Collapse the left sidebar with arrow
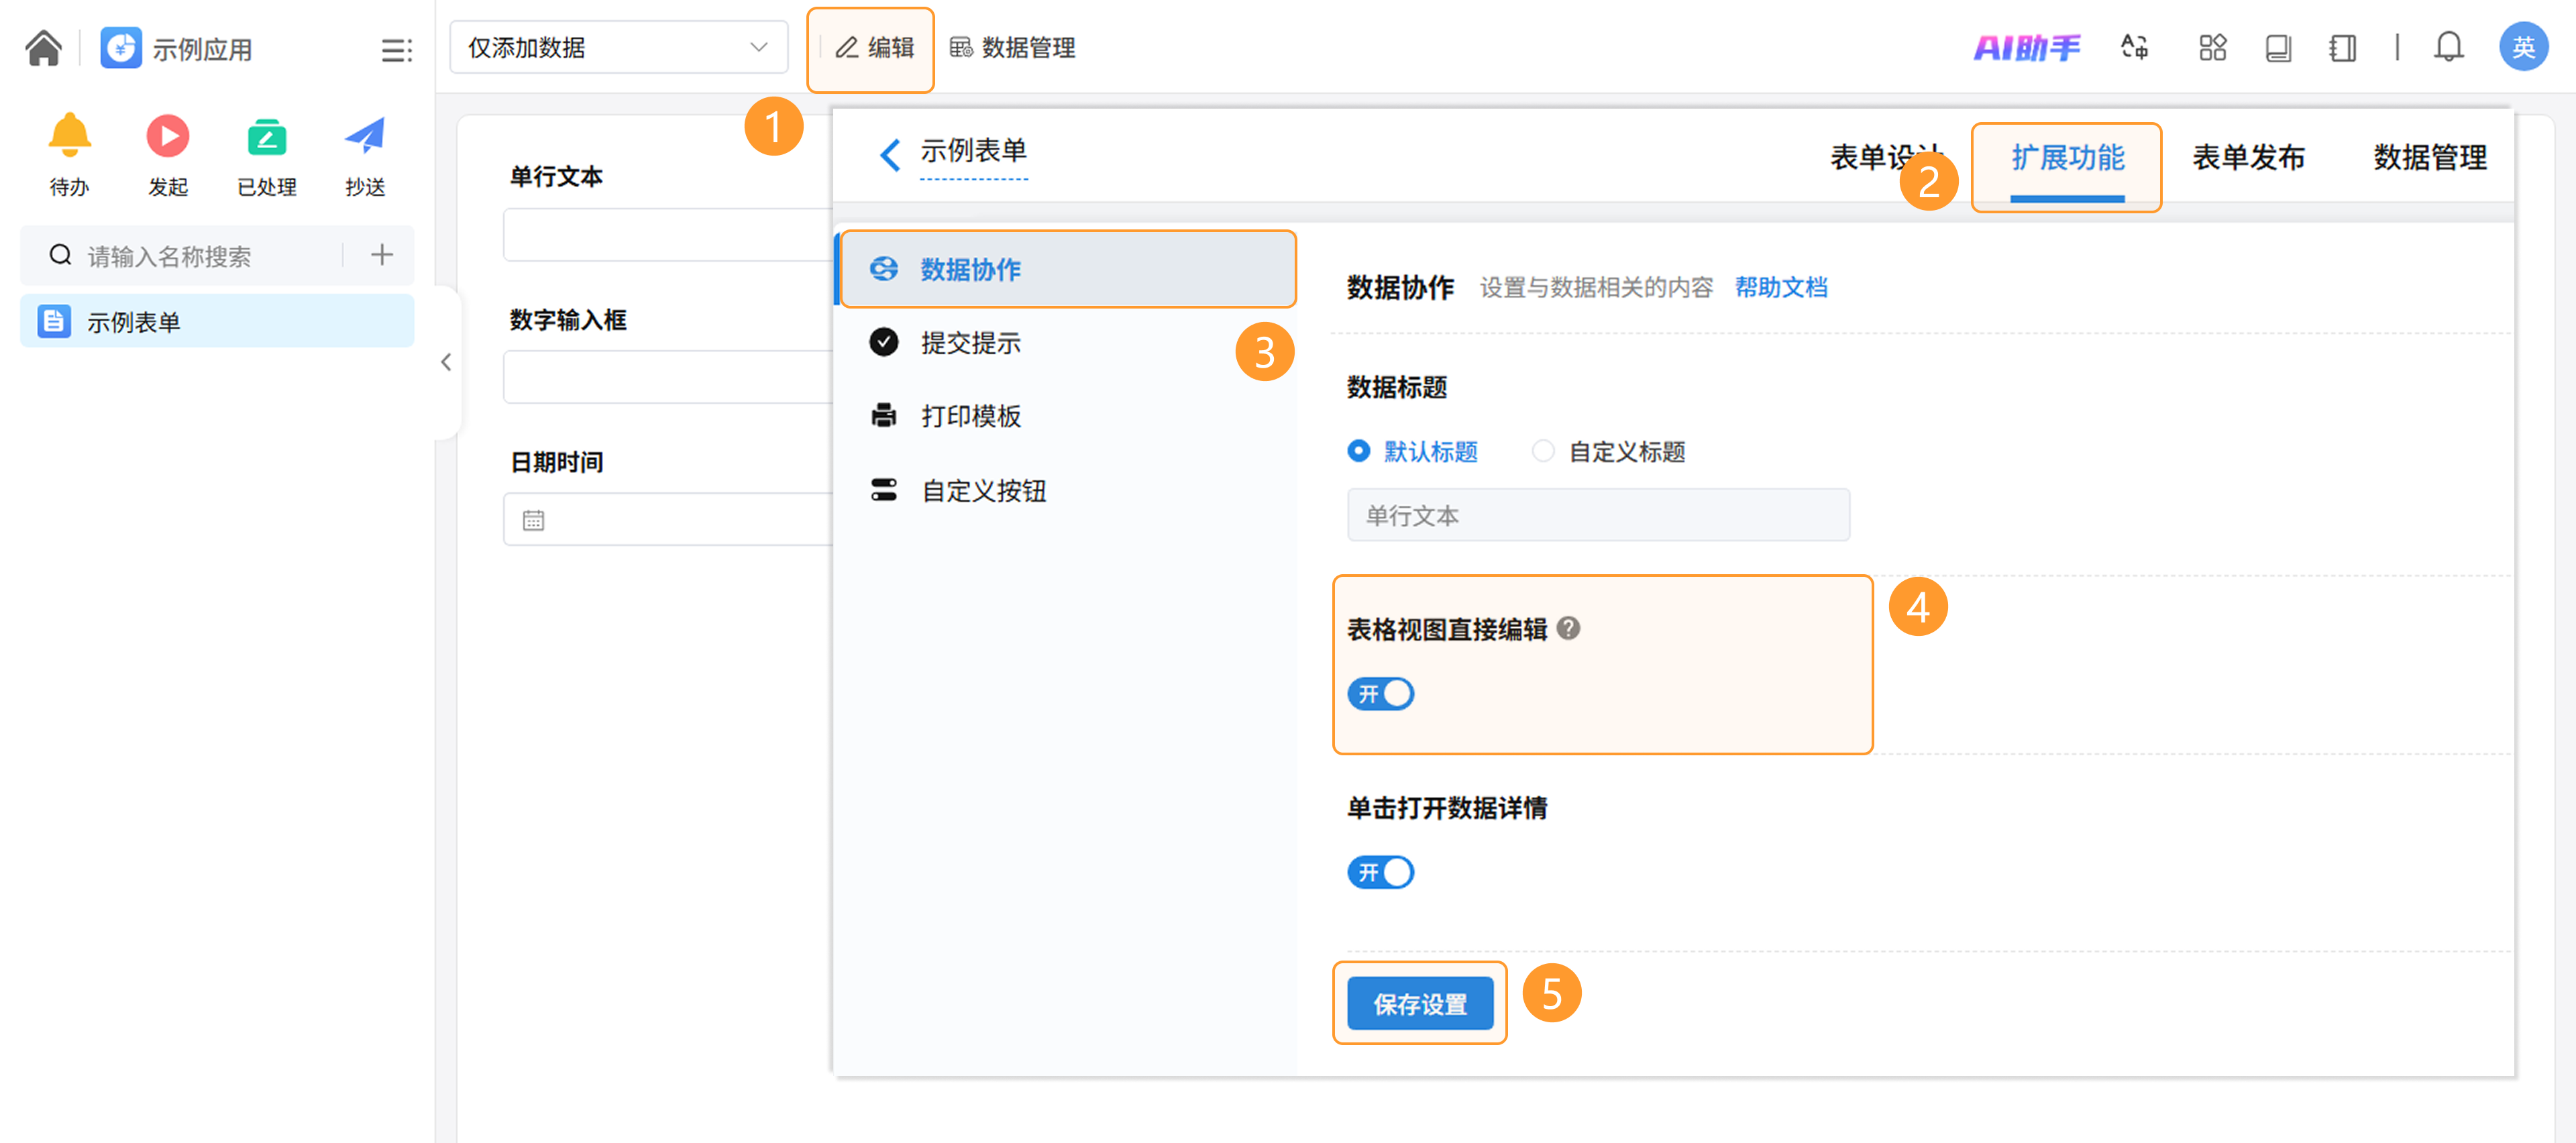This screenshot has width=2576, height=1143. [x=446, y=362]
